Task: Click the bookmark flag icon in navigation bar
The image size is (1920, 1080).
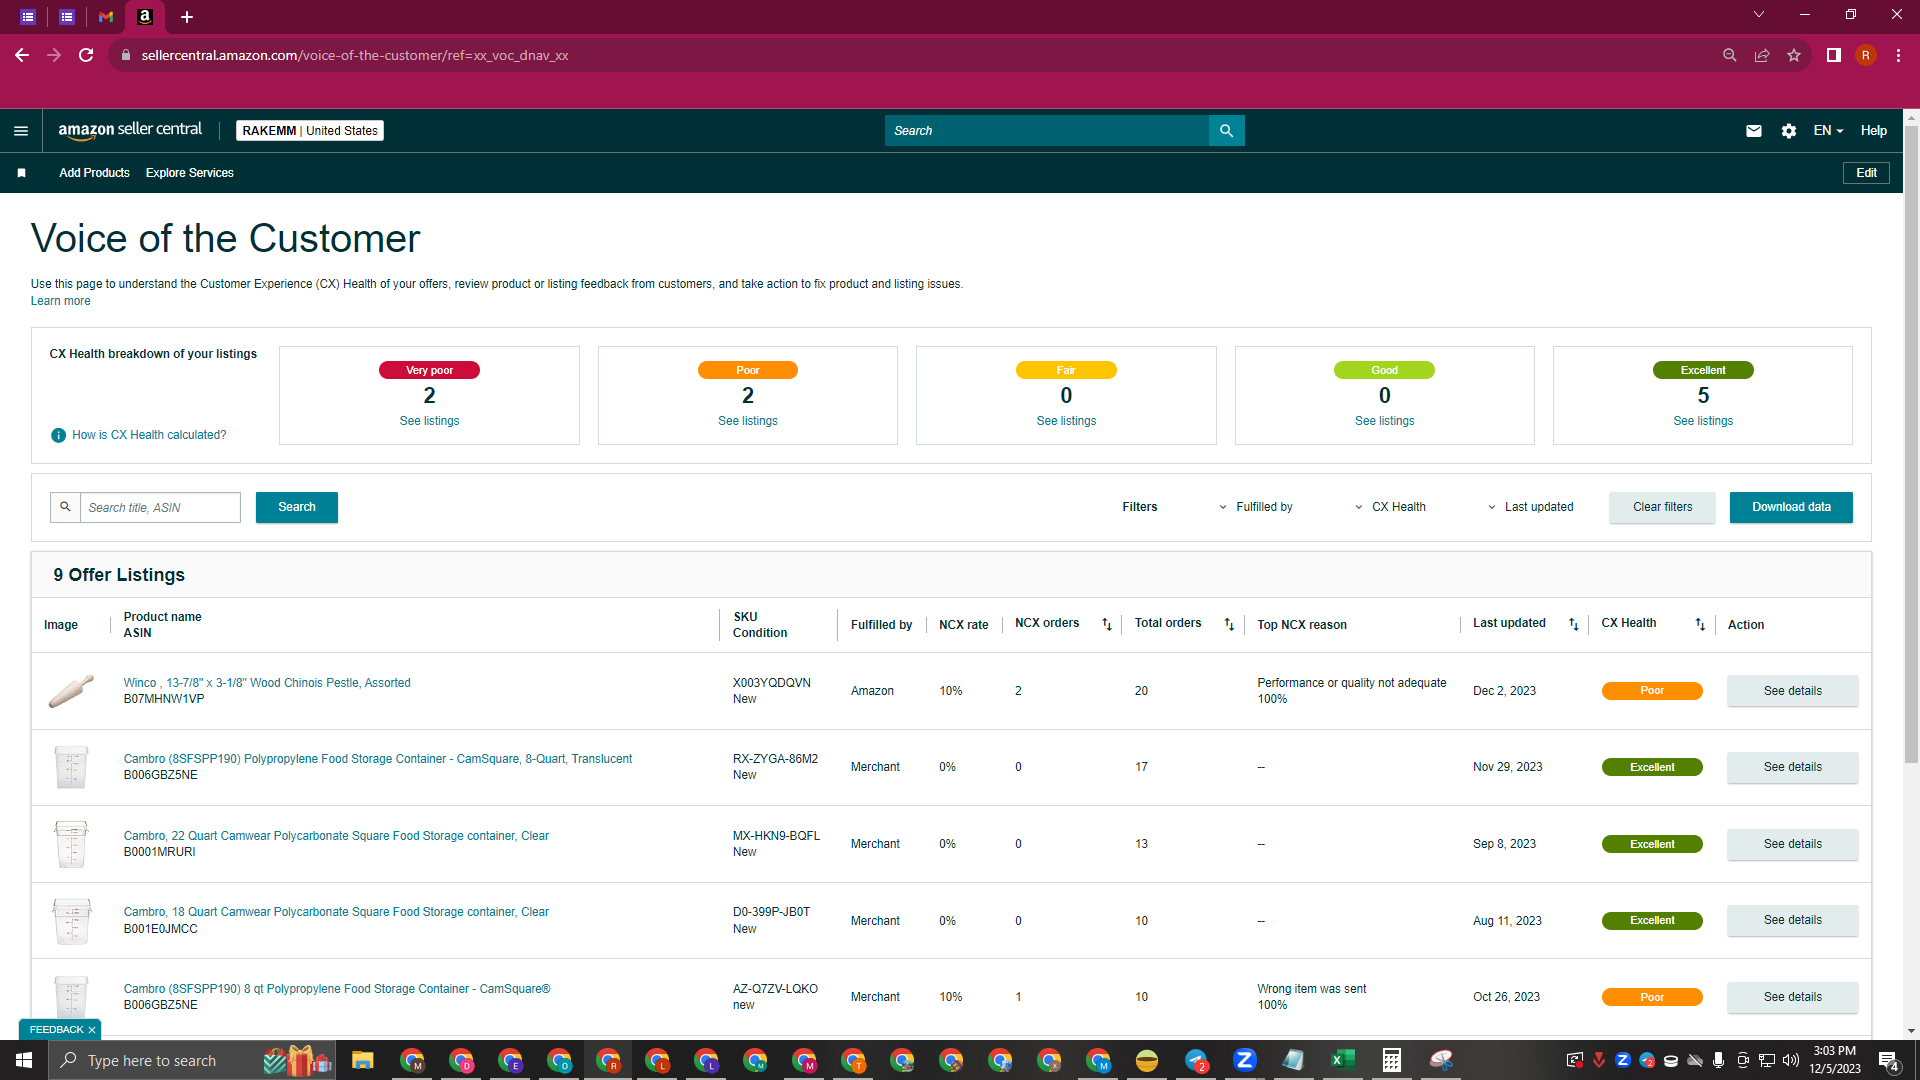Action: pos(21,173)
